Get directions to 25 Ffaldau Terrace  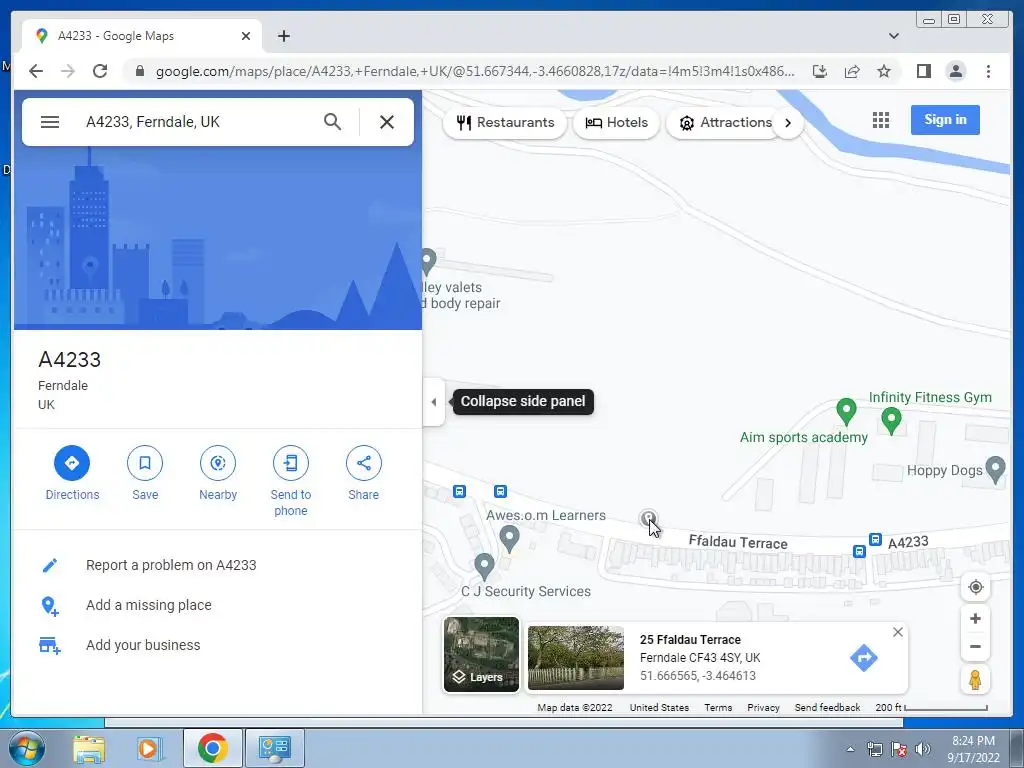click(x=863, y=658)
